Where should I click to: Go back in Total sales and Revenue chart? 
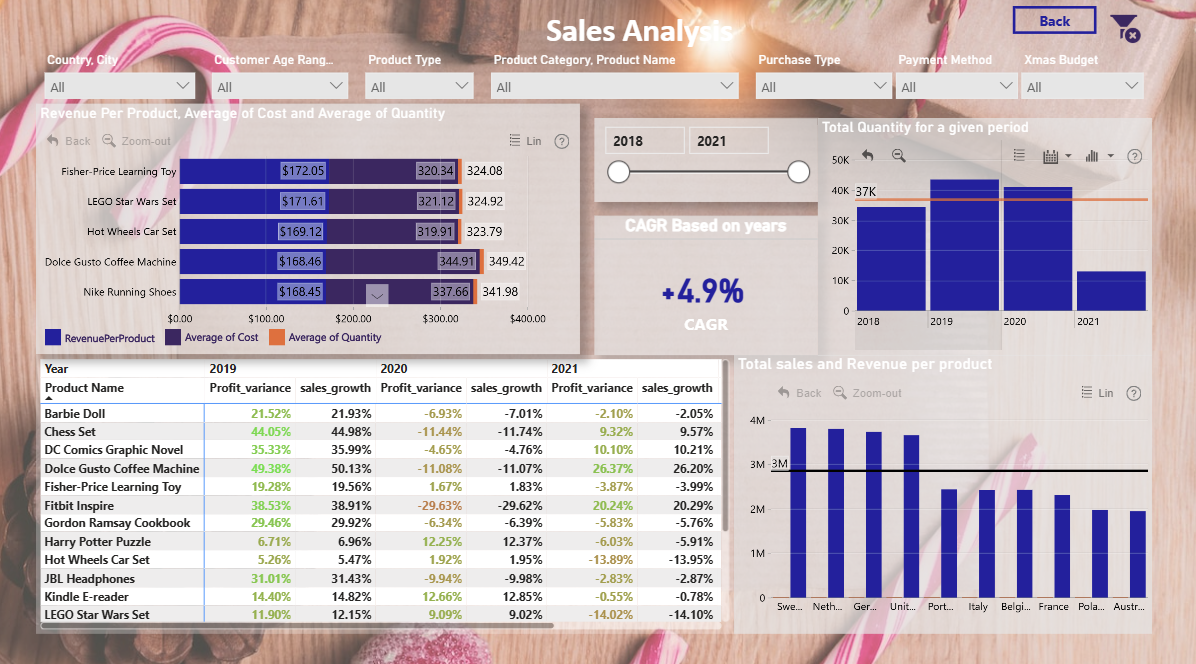[799, 393]
